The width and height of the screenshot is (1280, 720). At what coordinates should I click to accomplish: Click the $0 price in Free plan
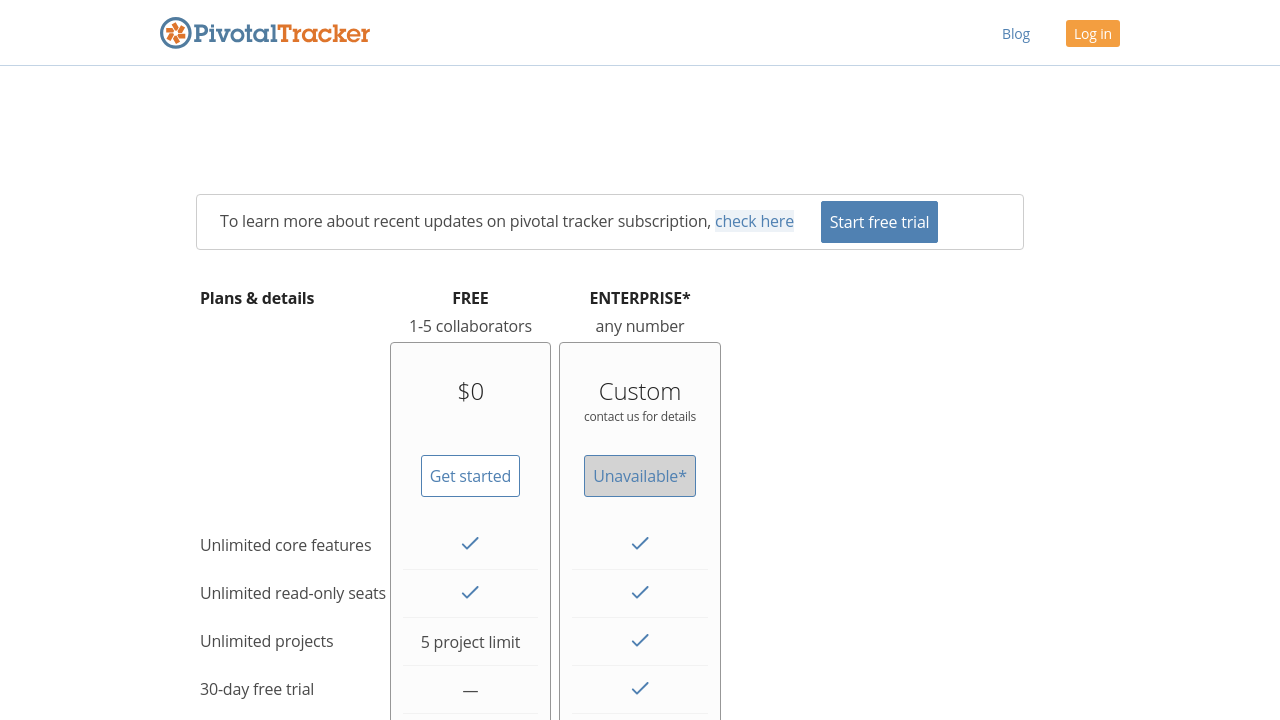pos(470,391)
